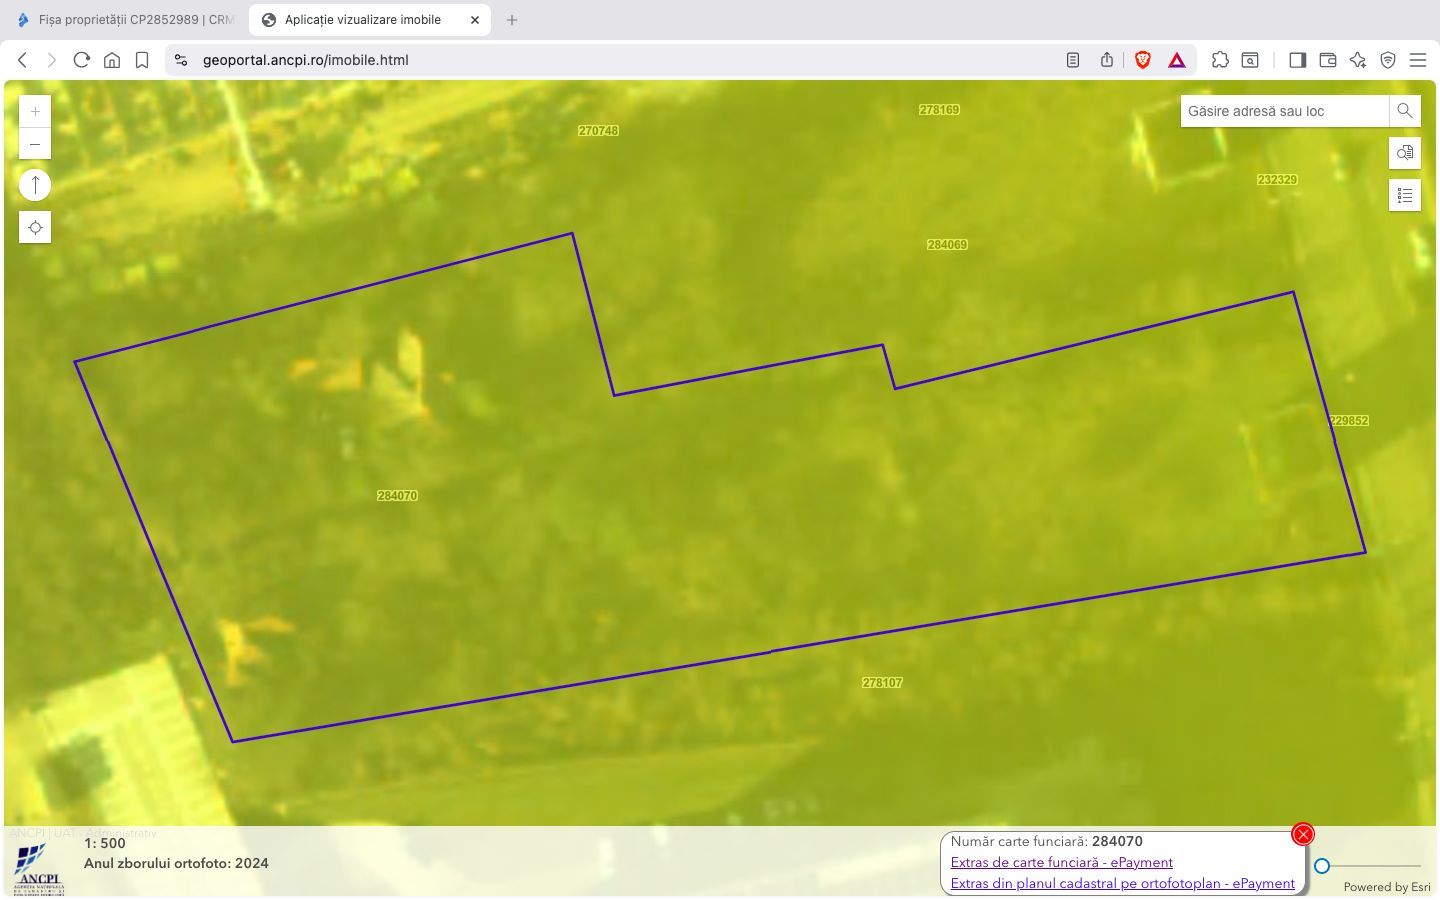Image resolution: width=1440 pixels, height=900 pixels.
Task: Reload the page with the refresh icon
Action: 81,60
